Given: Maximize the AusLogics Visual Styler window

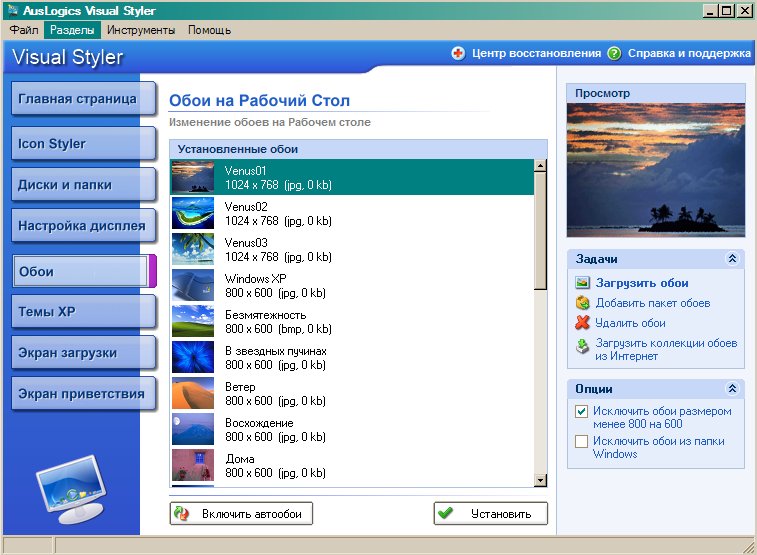Looking at the screenshot, I should [x=727, y=11].
